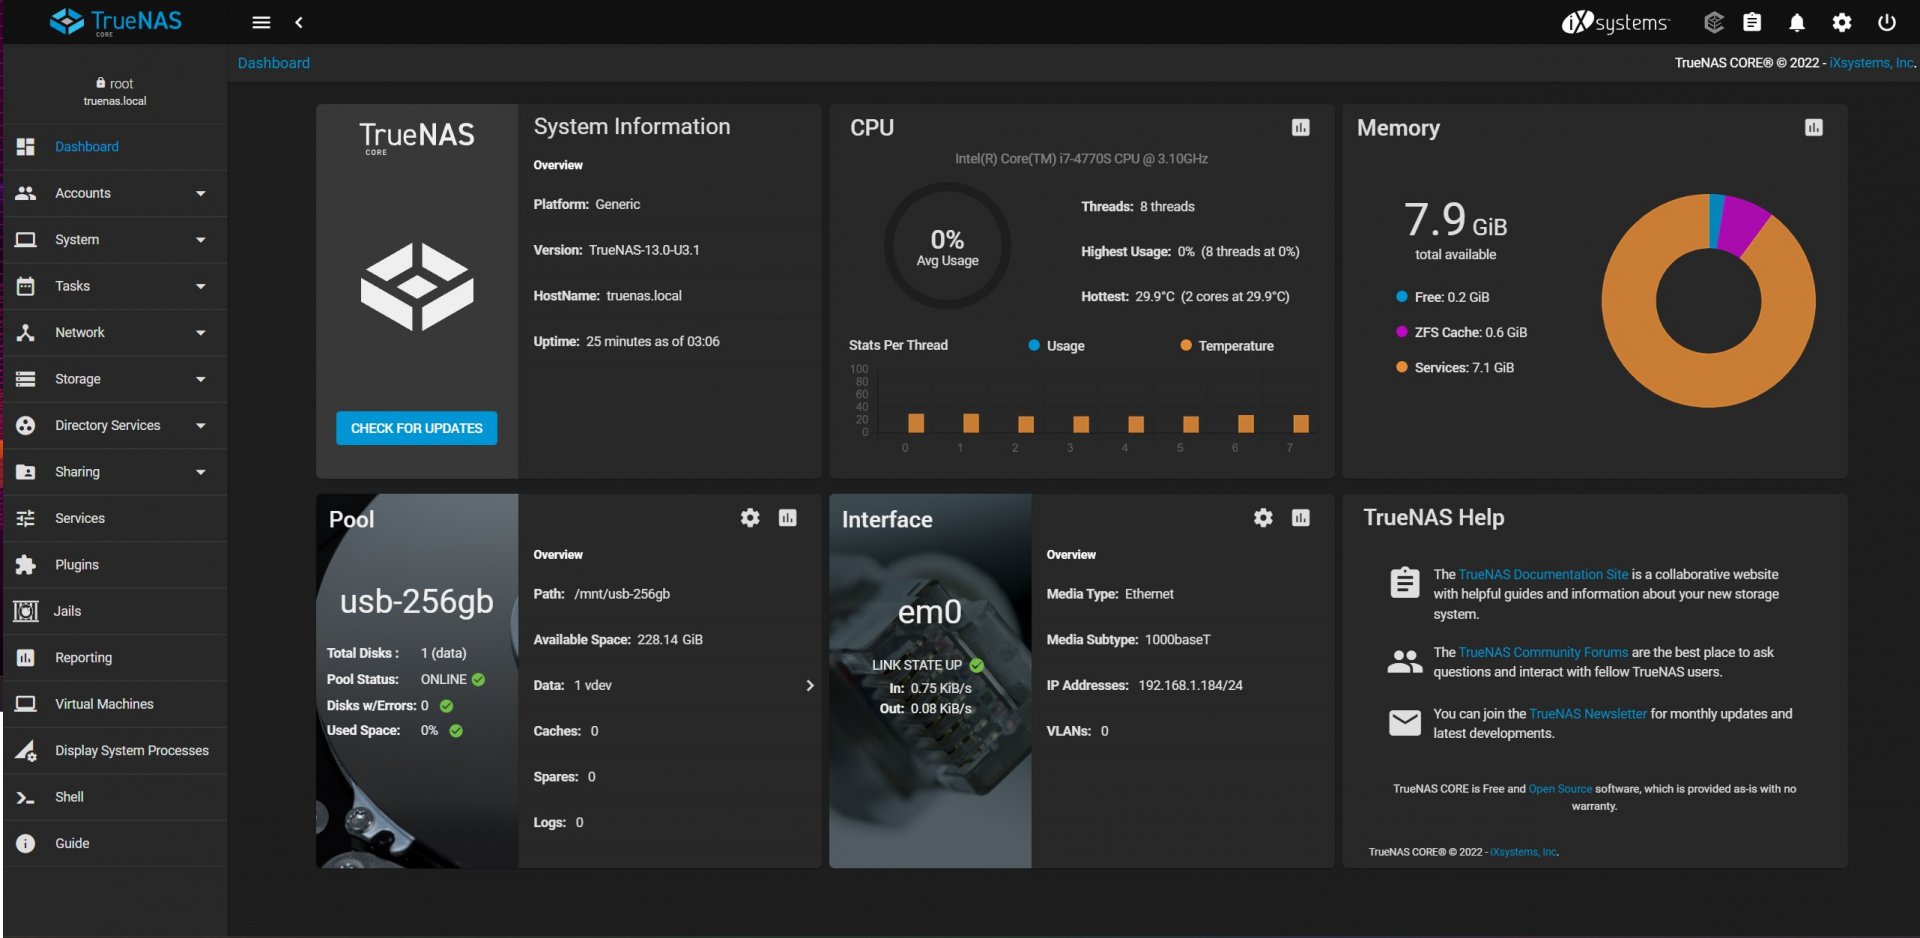Click the usb-256gb pool name
Screen dimensions: 1920x938
416,601
